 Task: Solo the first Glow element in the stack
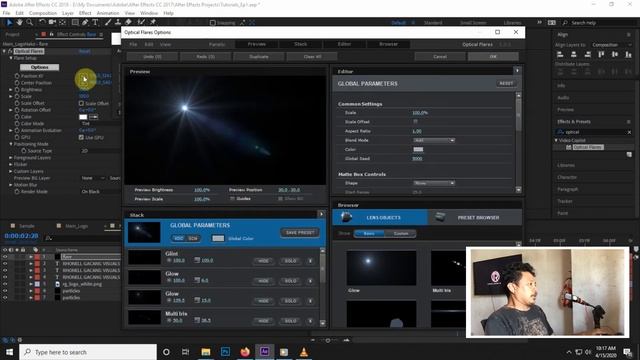pyautogui.click(x=290, y=281)
